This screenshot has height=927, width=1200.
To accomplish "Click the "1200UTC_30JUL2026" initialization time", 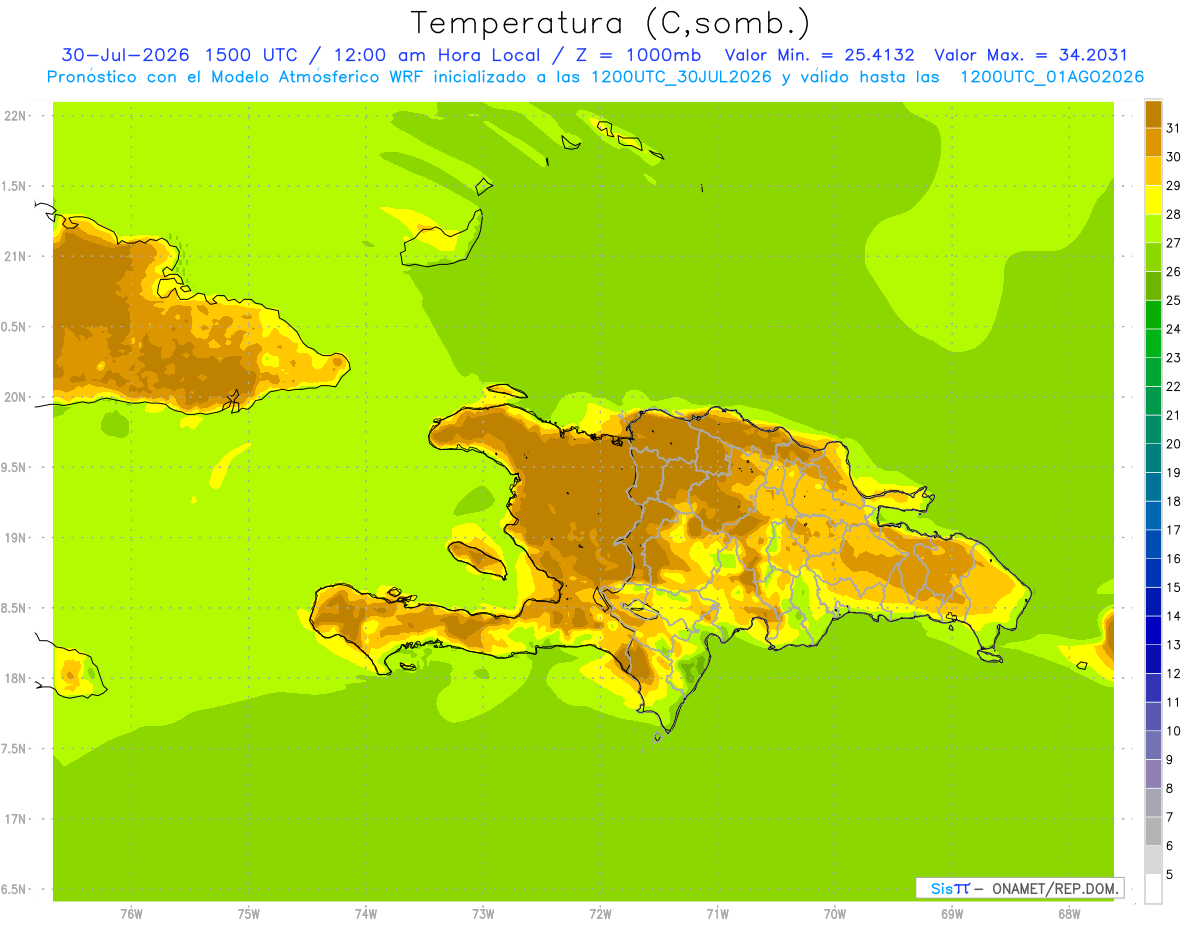I will (681, 76).
